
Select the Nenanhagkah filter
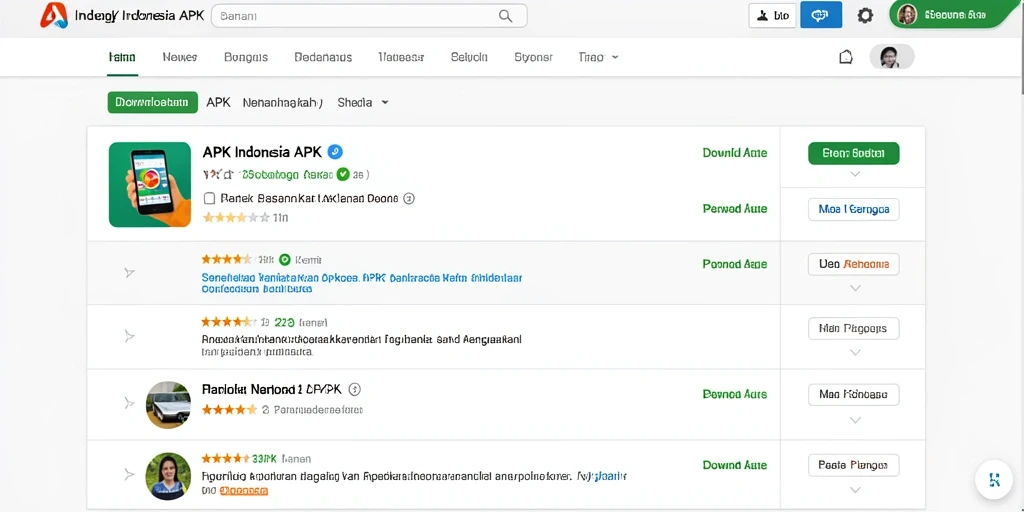coord(283,103)
